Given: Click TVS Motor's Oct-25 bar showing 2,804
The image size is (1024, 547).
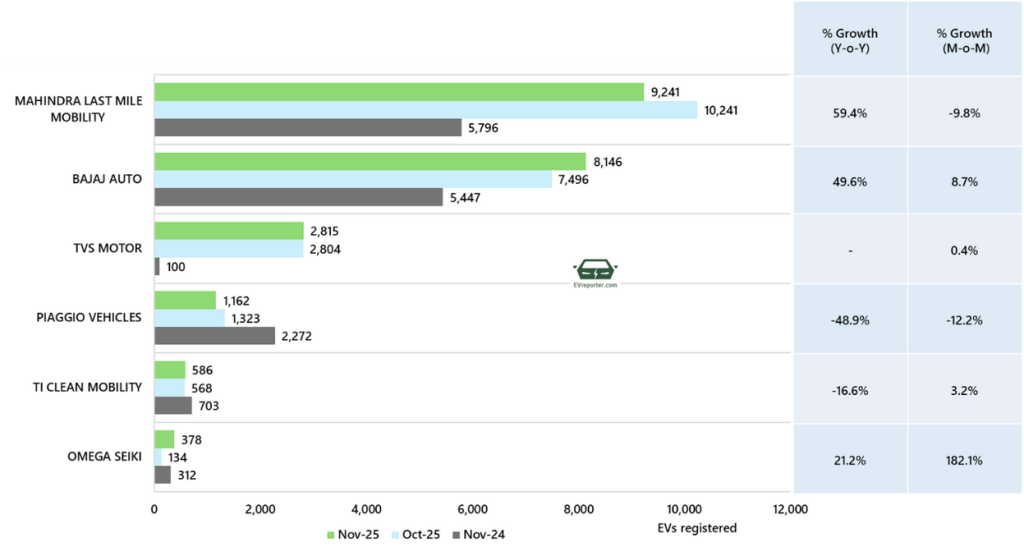Looking at the screenshot, I should coord(228,249).
